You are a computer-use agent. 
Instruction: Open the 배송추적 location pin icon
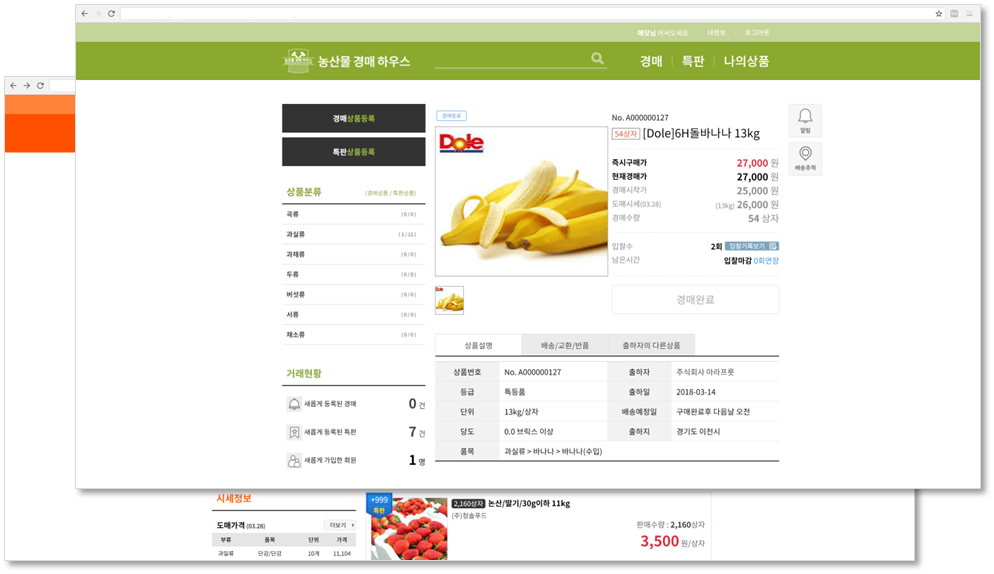tap(805, 159)
